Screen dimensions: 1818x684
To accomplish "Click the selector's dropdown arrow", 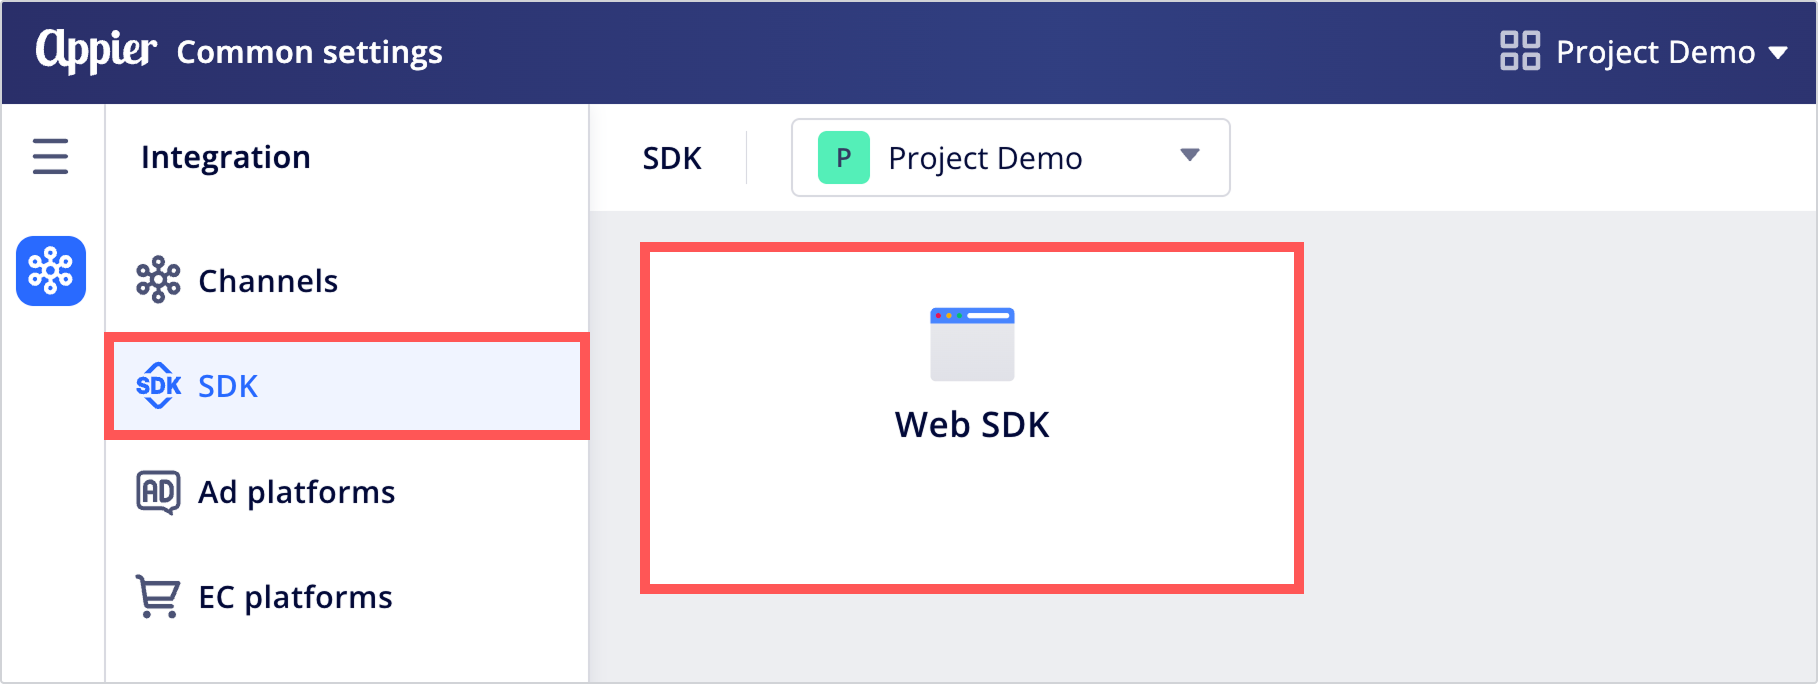I will pos(1189,155).
